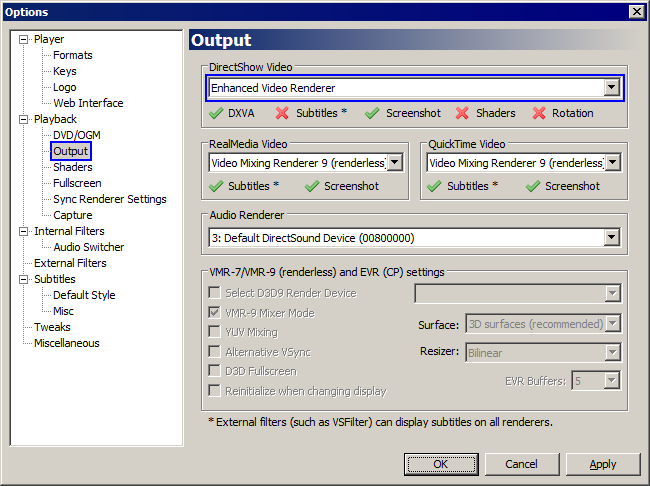
Task: Close the Options dialog window
Action: pos(636,12)
